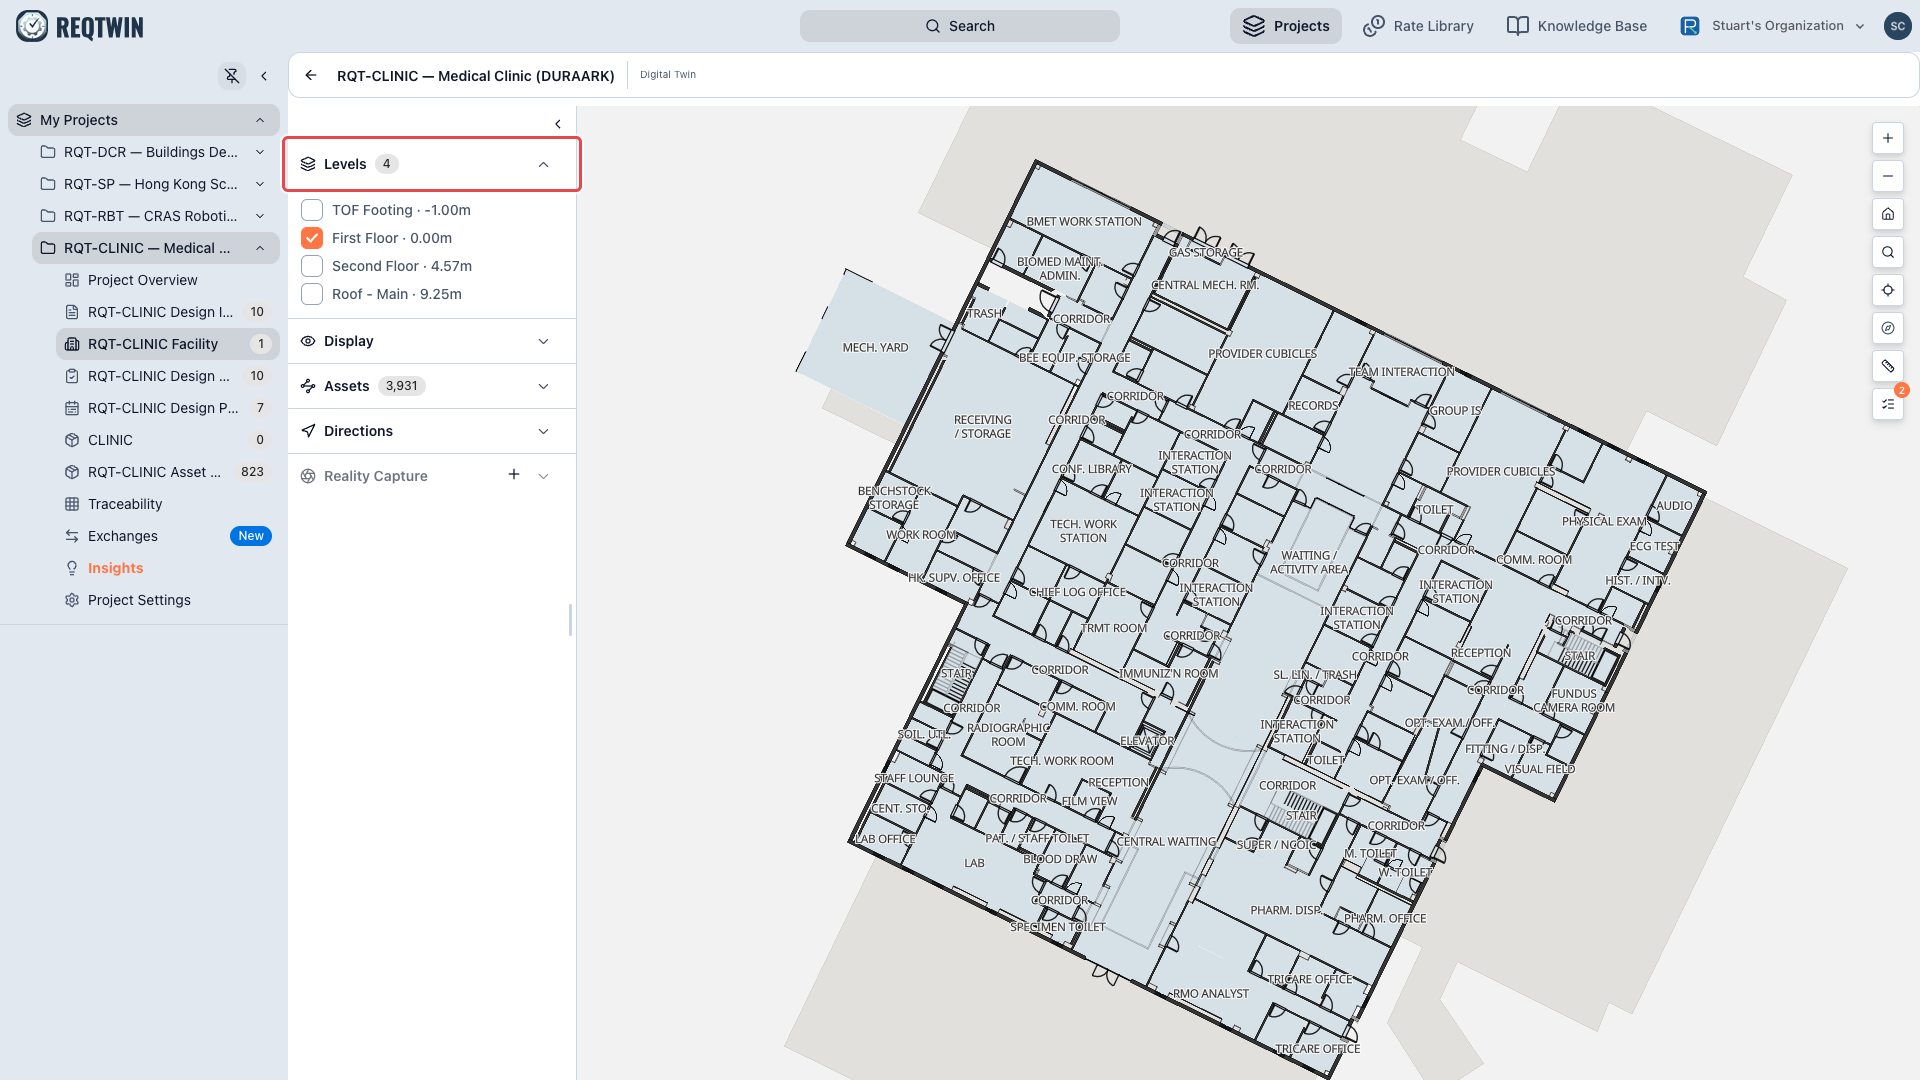Viewport: 1920px width, 1080px height.
Task: Click the Display eye icon
Action: point(308,341)
